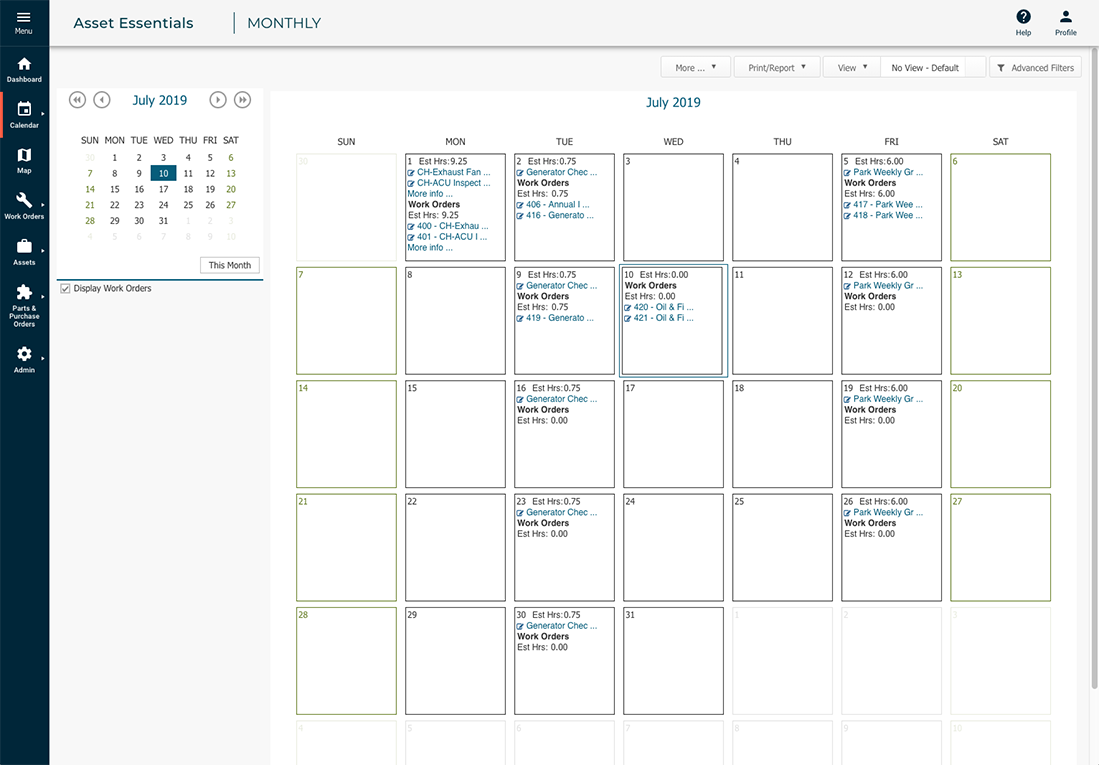Image resolution: width=1099 pixels, height=765 pixels.
Task: Click the July 17 cell in main calendar
Action: pos(673,434)
